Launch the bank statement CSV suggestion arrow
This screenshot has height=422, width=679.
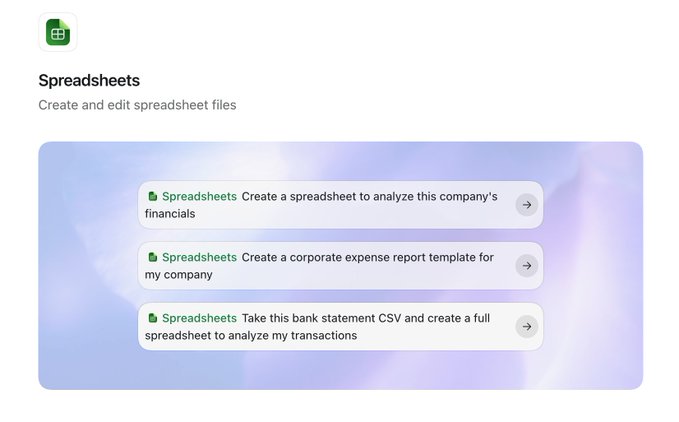pos(527,327)
